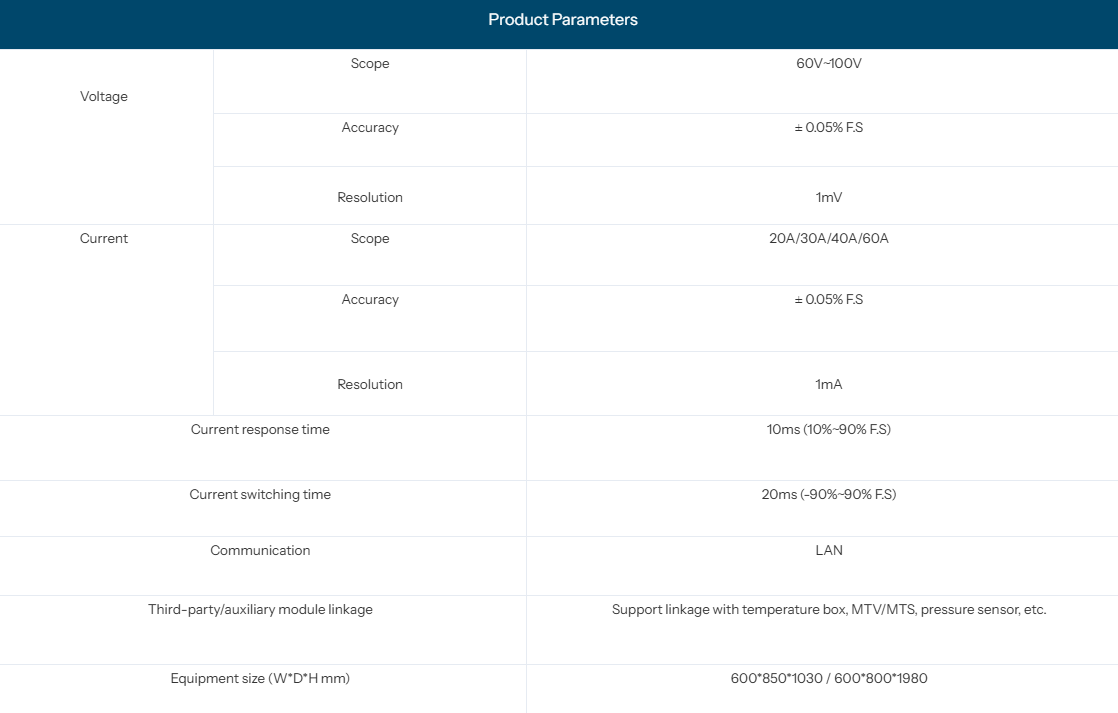This screenshot has width=1118, height=713.
Task: Click the Current row label
Action: pyautogui.click(x=104, y=239)
